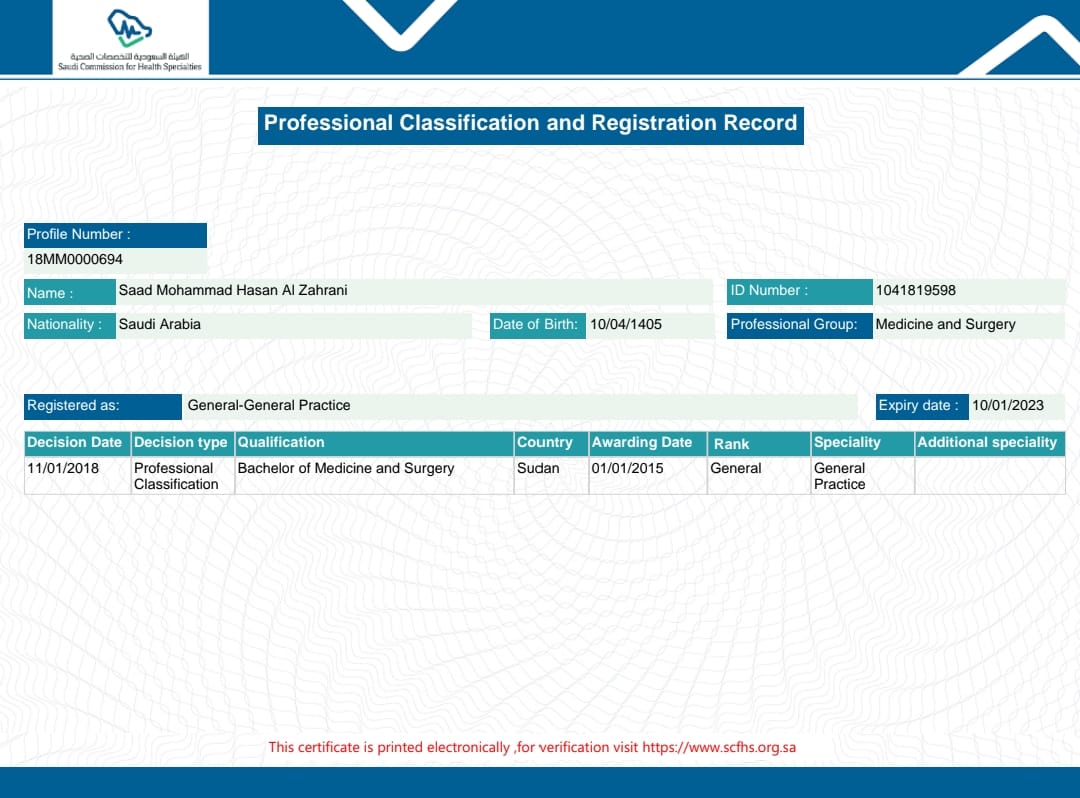Click the Rank column header

(731, 444)
